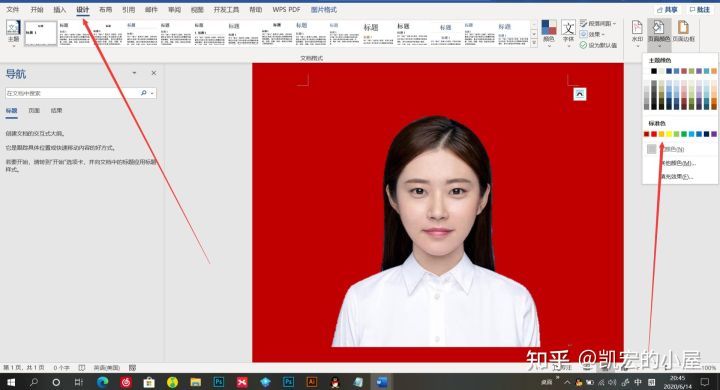Open the navigation pane options arrow
Screen dimensions: 720x390
[134, 73]
